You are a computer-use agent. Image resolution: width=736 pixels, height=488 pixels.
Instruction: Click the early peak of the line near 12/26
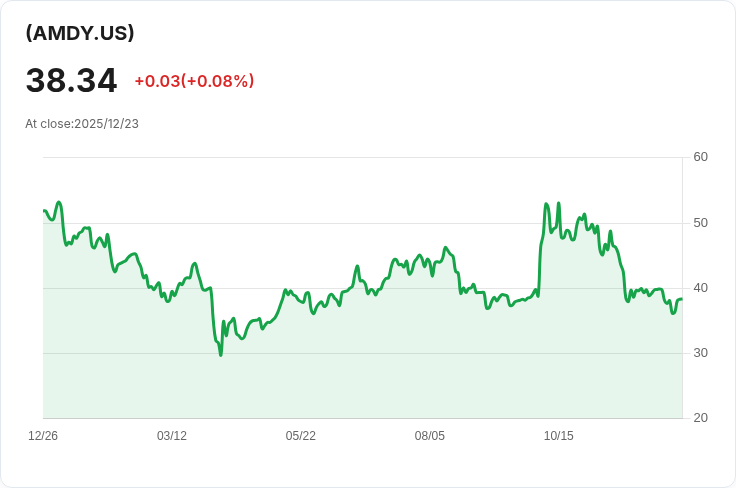[59, 202]
